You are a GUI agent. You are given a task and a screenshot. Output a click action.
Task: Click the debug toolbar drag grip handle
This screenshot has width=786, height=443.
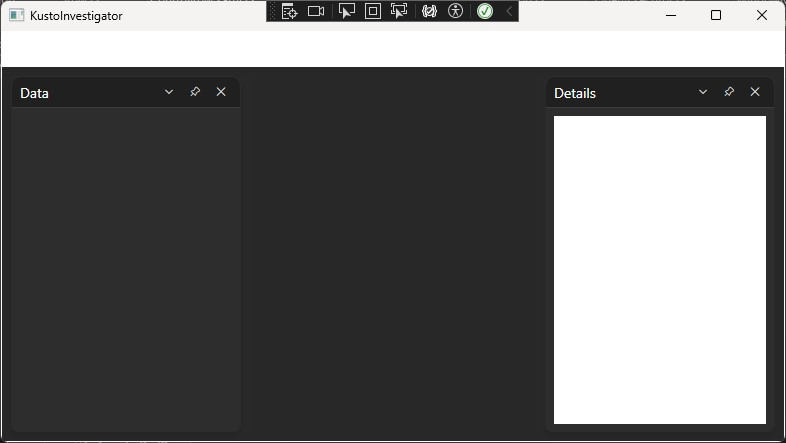point(273,11)
